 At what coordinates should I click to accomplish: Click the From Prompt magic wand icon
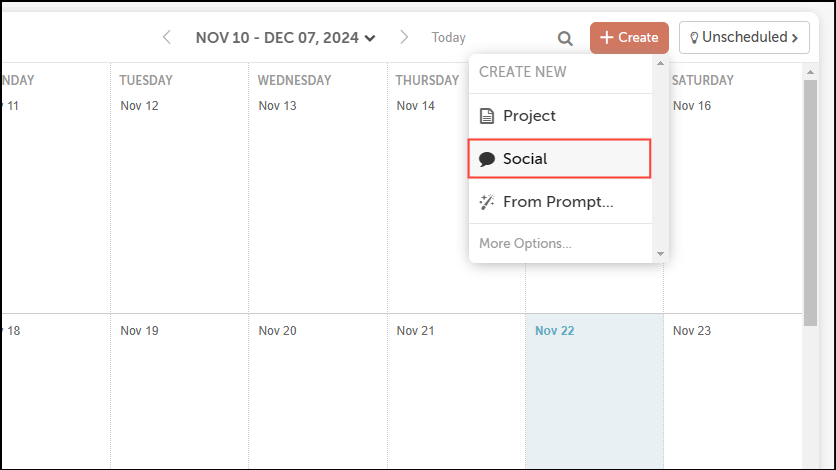[x=487, y=202]
